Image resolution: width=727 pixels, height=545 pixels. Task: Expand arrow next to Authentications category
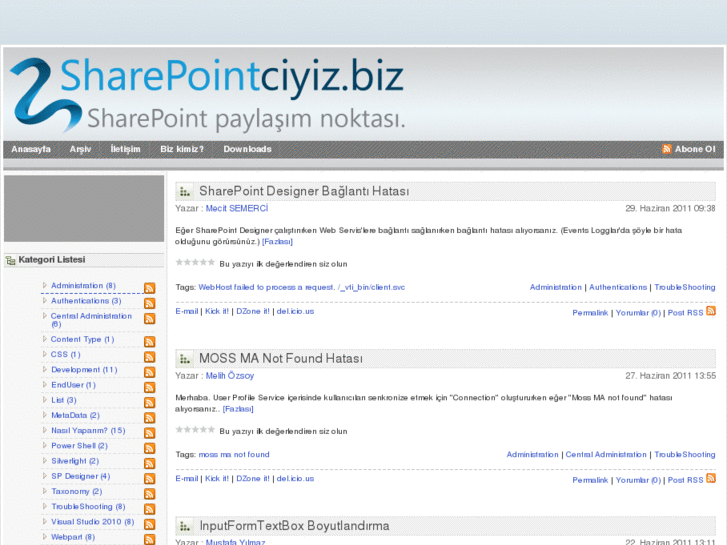click(x=45, y=301)
